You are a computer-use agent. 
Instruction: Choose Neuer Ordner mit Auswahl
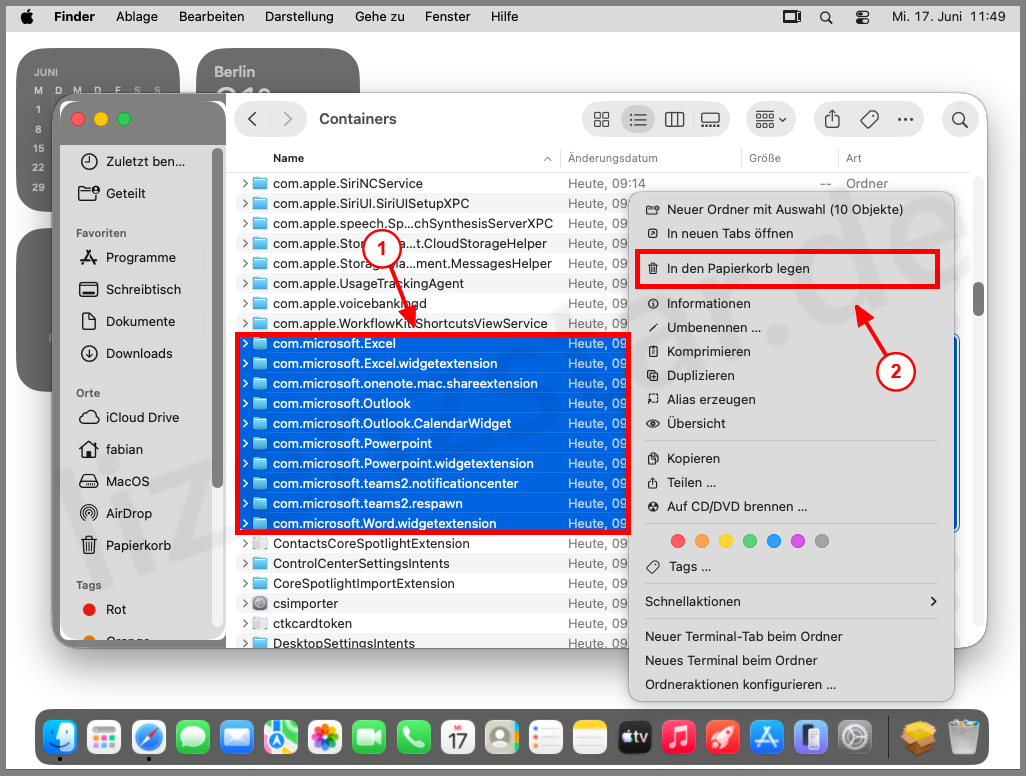click(791, 210)
